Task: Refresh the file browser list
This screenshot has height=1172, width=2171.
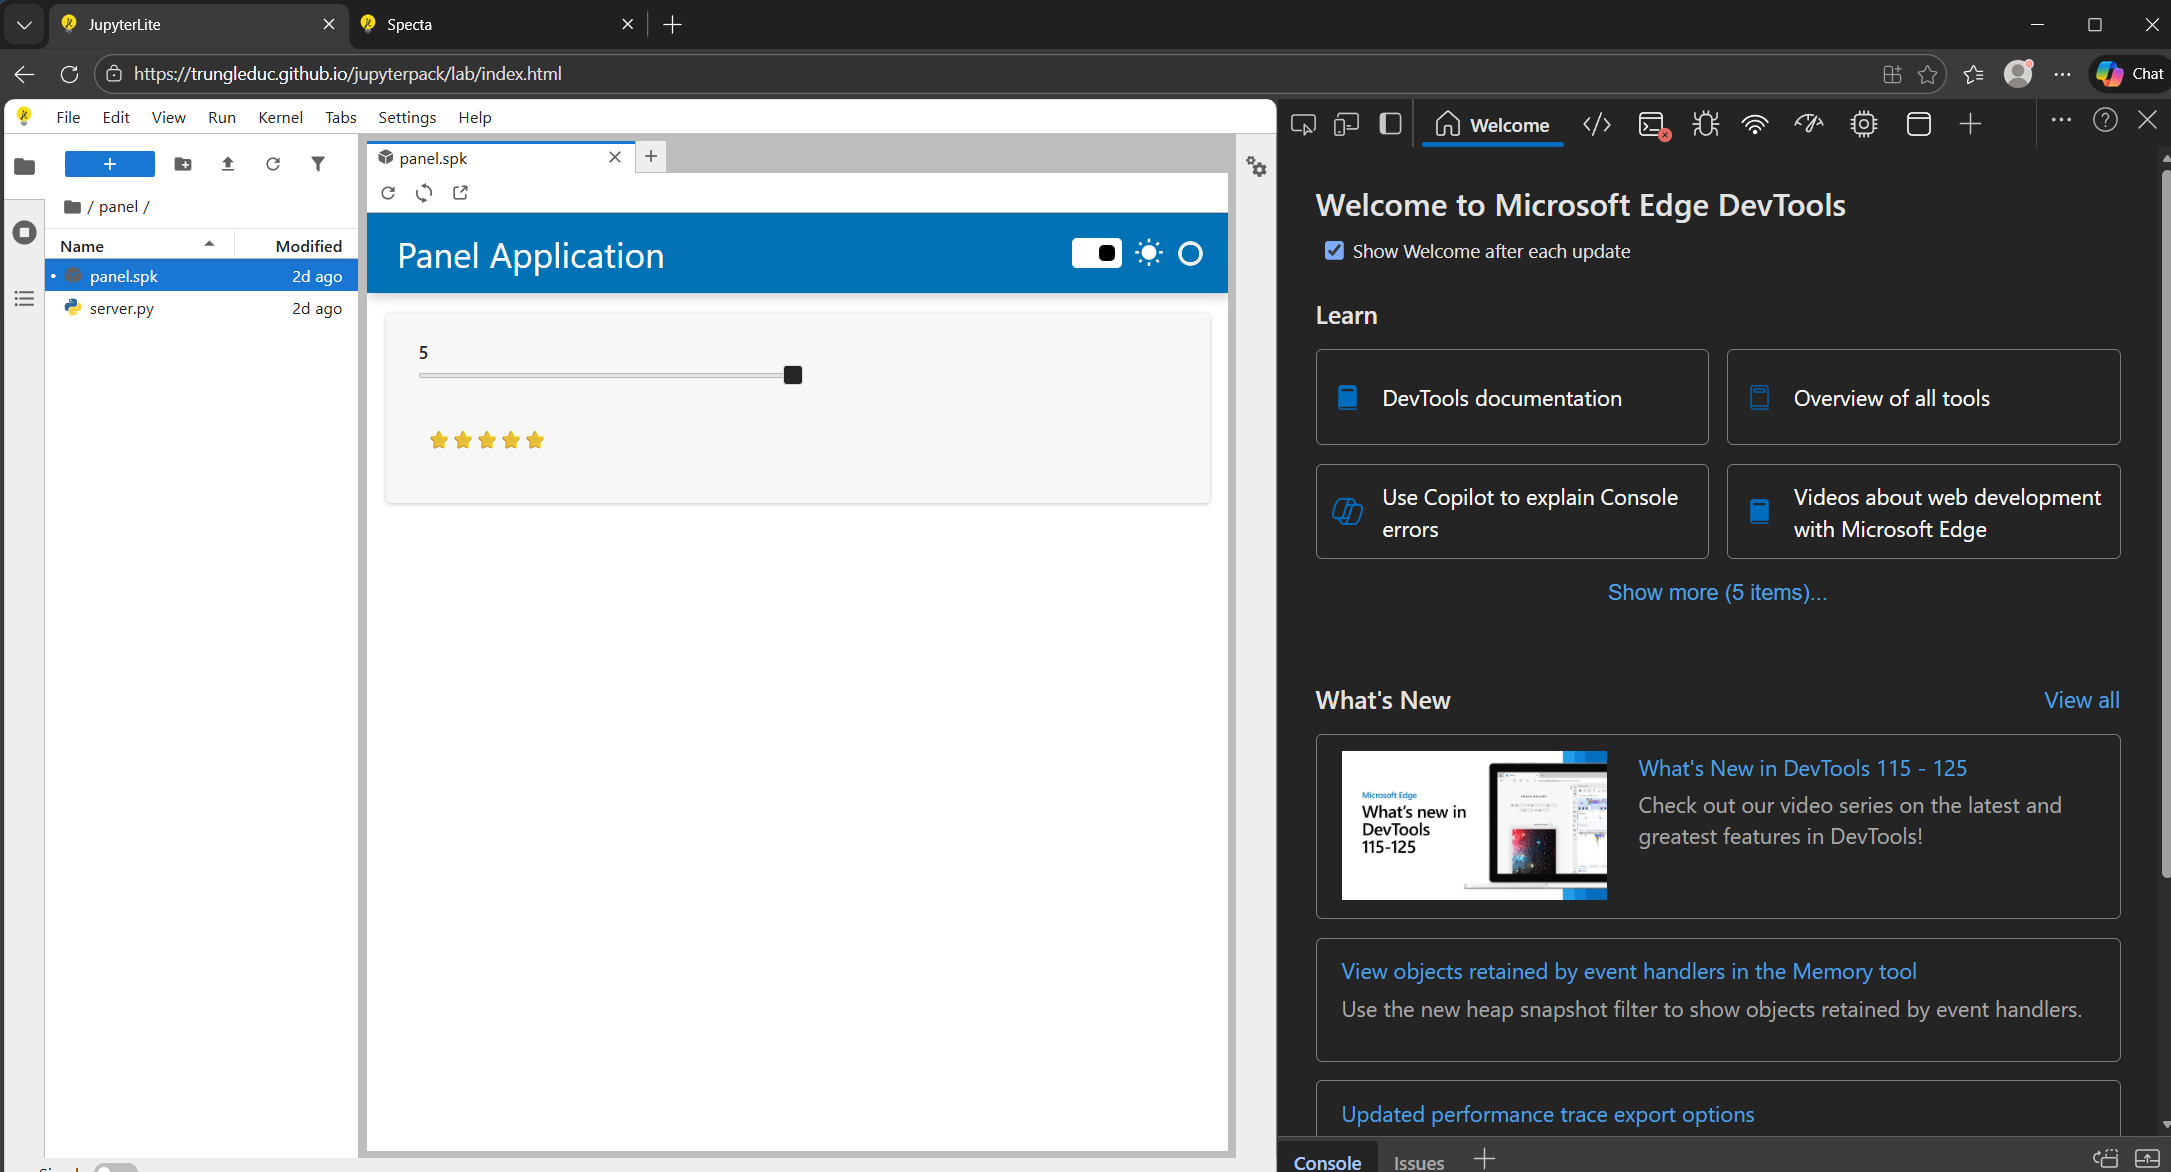Action: click(x=273, y=164)
